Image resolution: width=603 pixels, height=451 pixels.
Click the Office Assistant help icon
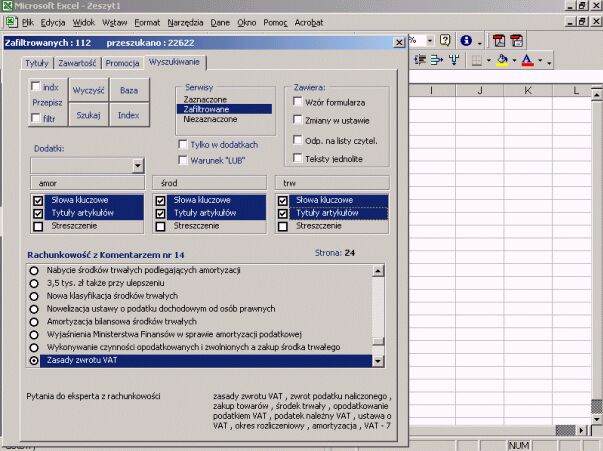[445, 41]
